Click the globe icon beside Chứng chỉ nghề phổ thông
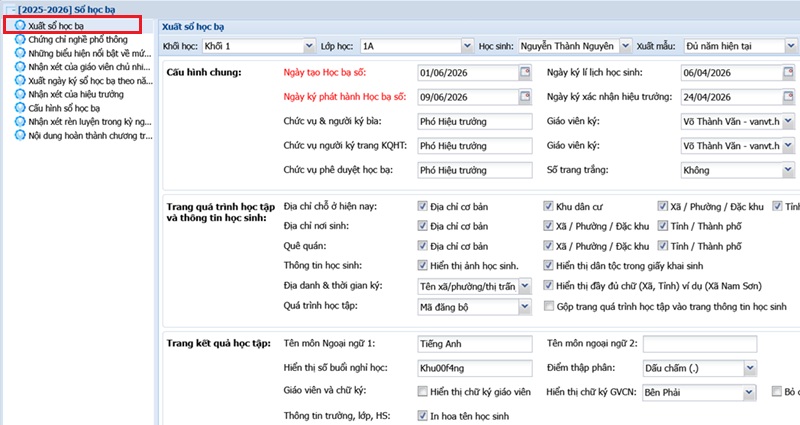 coord(20,39)
